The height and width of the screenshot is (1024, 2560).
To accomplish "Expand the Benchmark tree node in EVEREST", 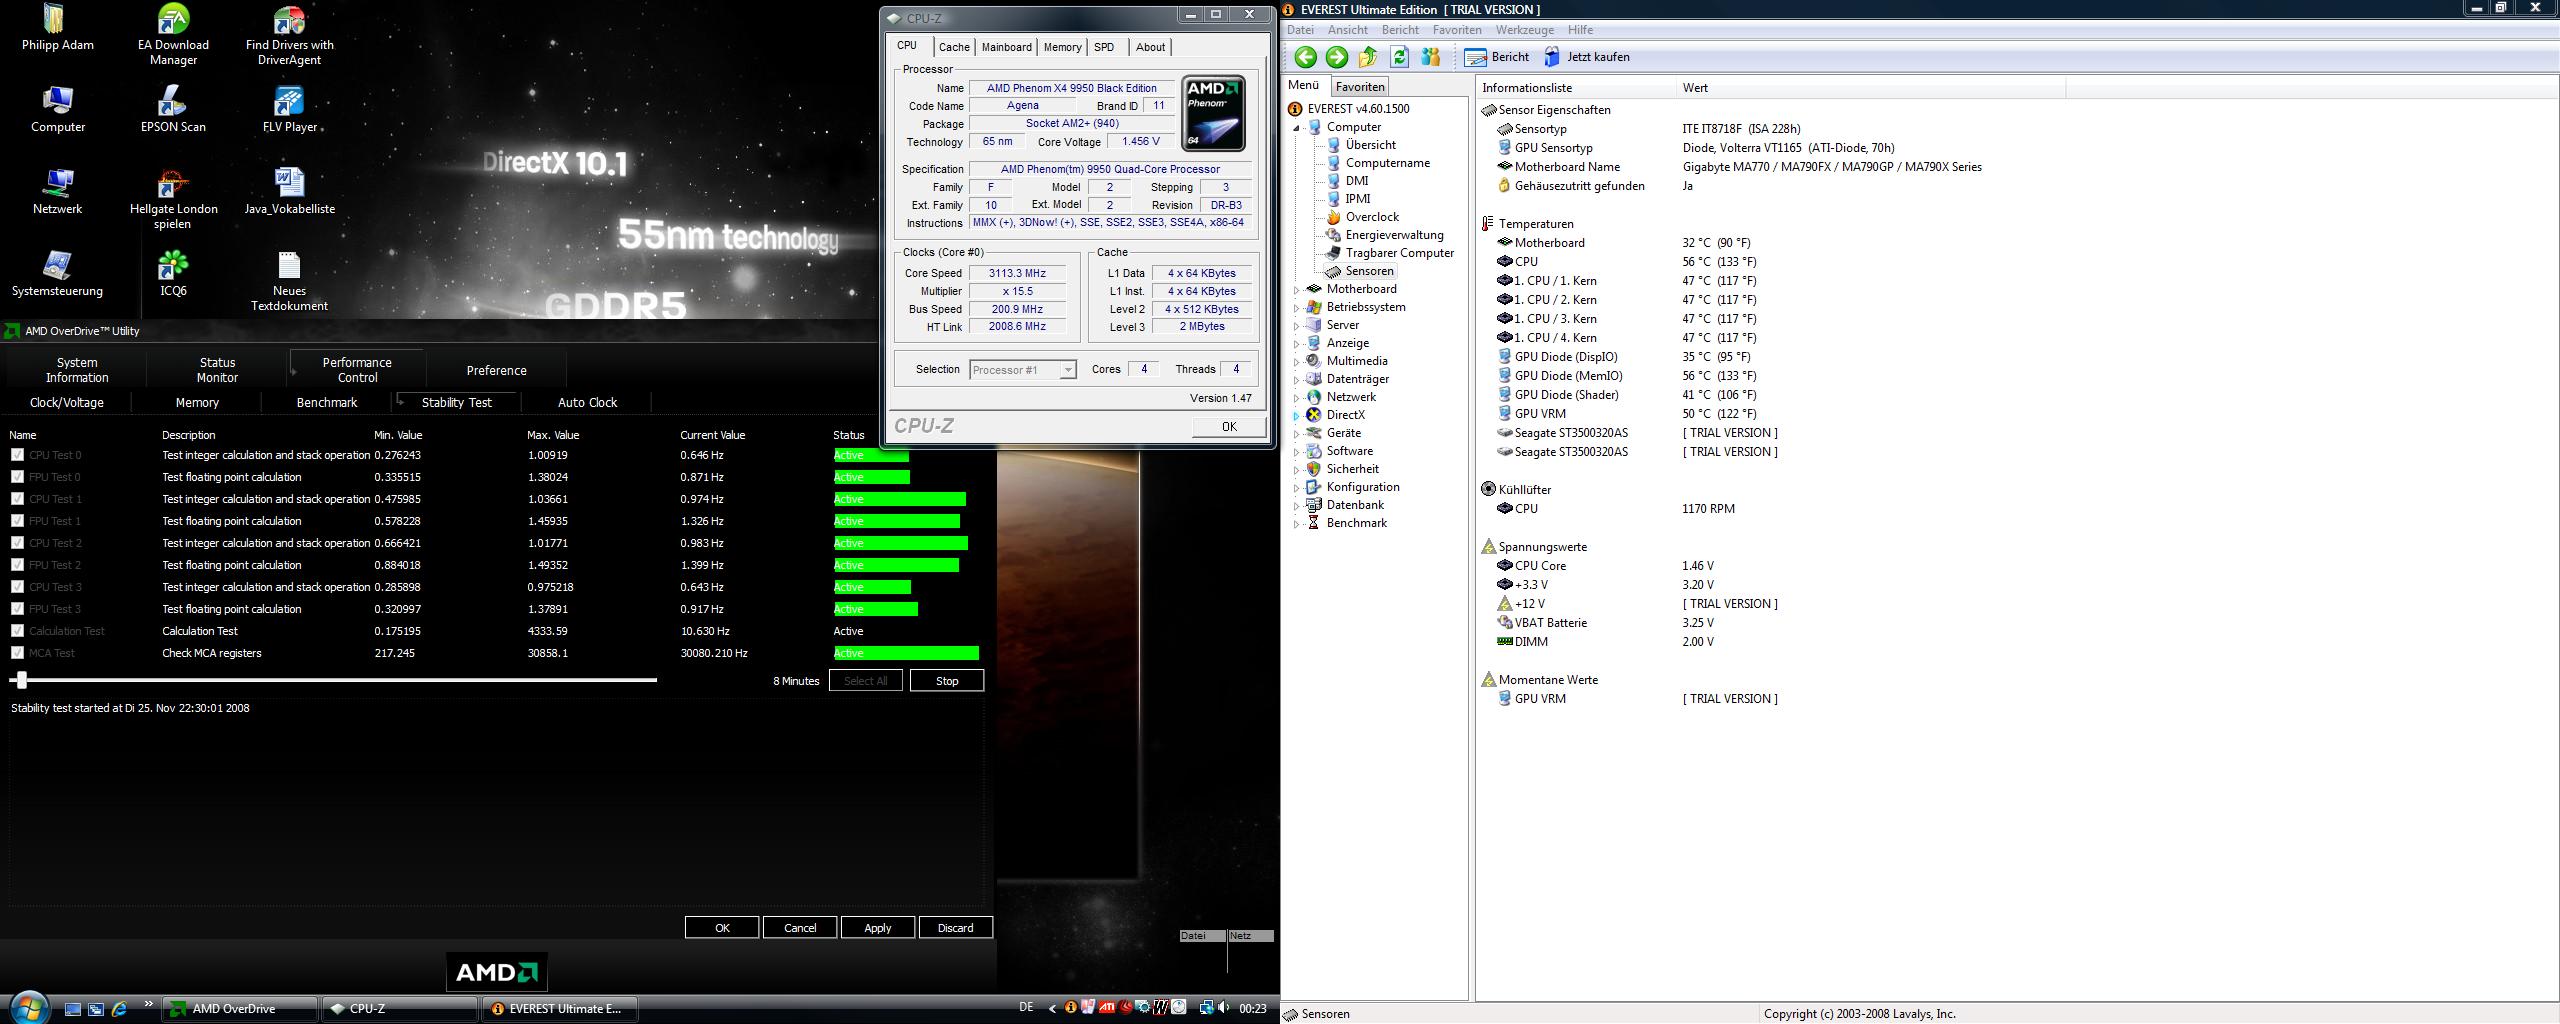I will 1297,524.
